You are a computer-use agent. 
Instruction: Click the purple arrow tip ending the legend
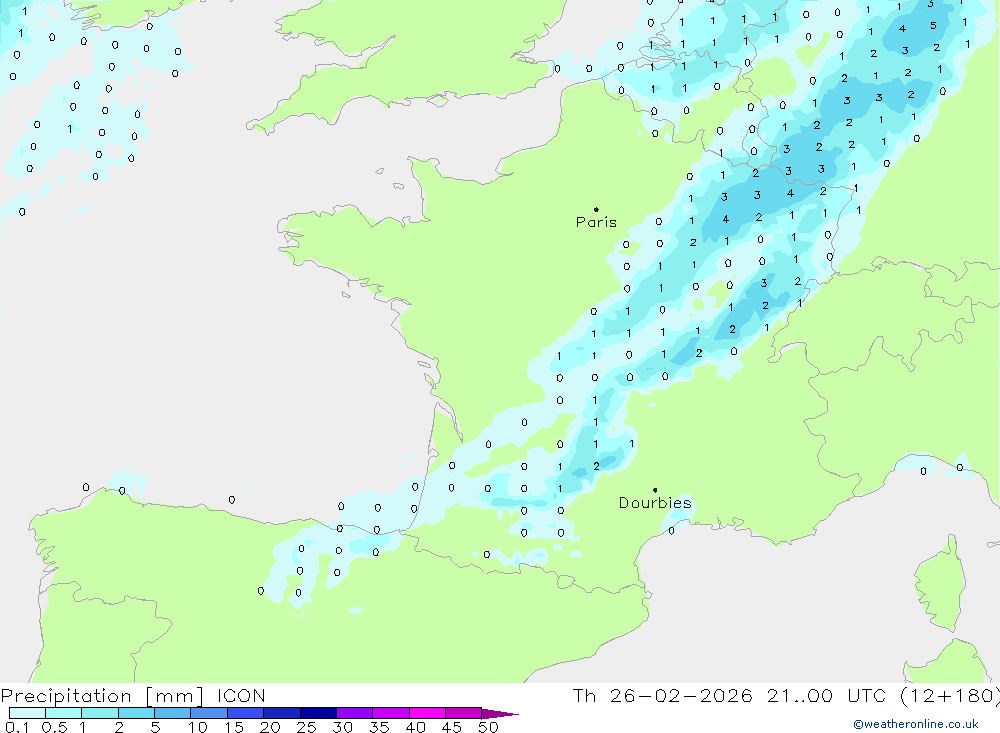(500, 714)
